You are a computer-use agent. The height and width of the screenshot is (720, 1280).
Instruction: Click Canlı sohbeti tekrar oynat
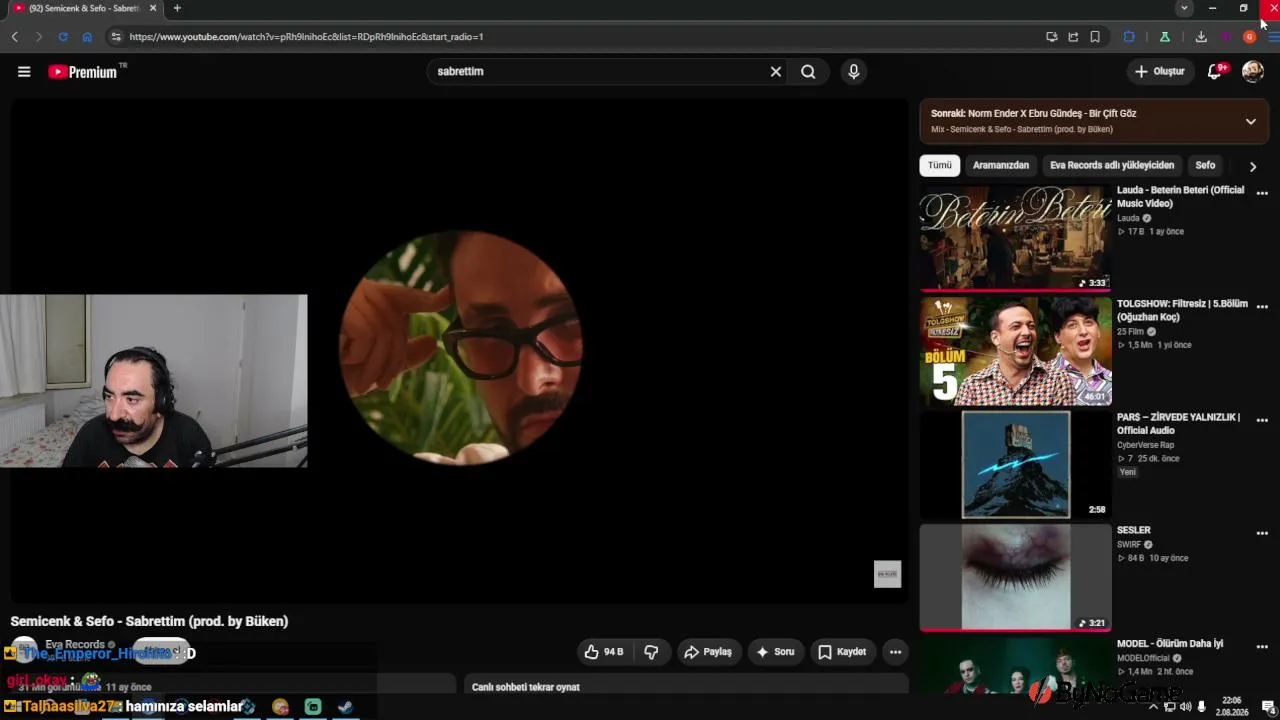tap(526, 687)
